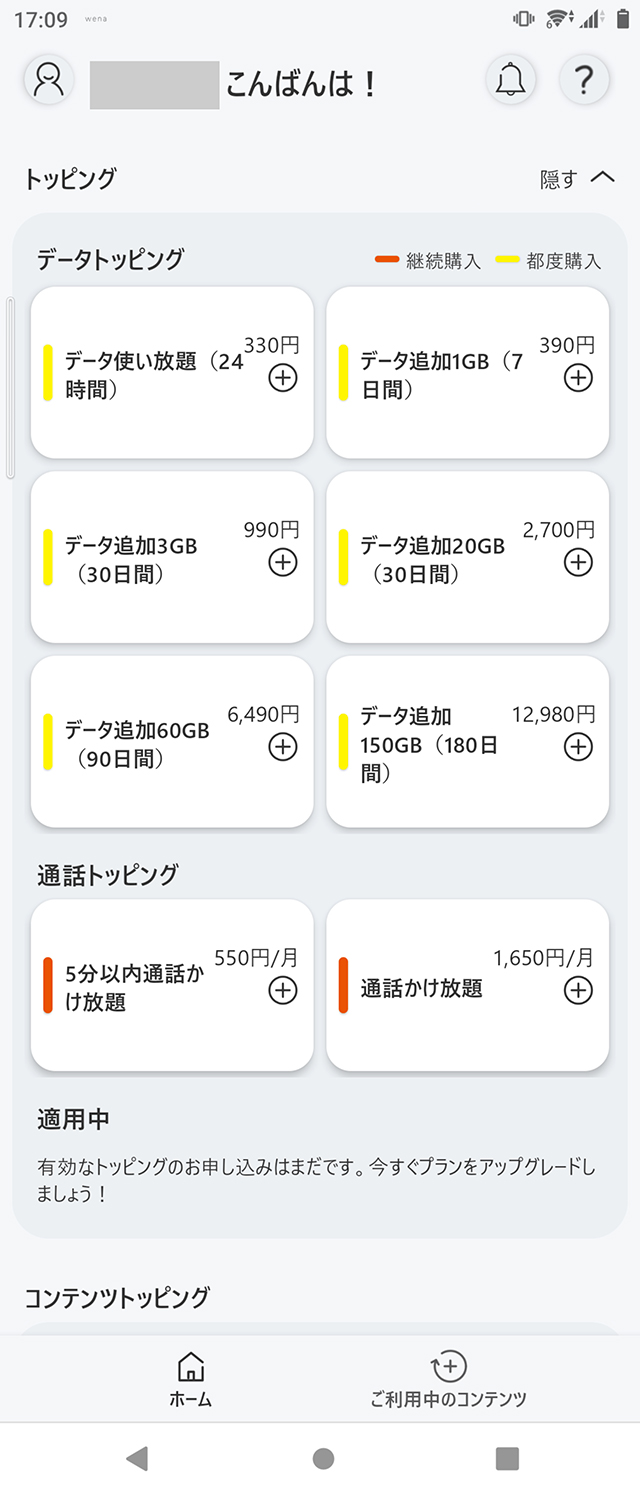The image size is (640, 1495).
Task: Add 5分以内通話かけ放題 call topping
Action: (283, 990)
